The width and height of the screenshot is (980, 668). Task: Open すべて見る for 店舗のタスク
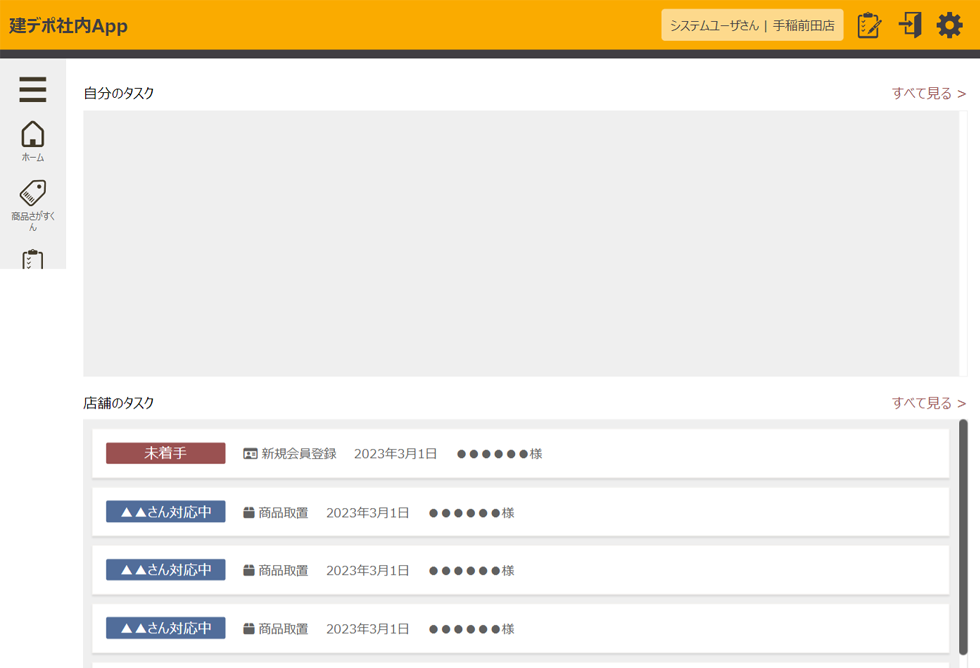[x=928, y=403]
